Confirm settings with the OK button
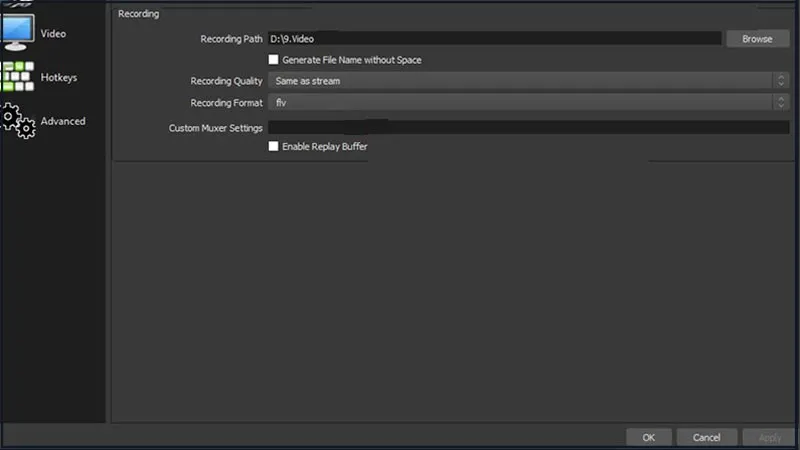This screenshot has height=450, width=800. pos(649,438)
